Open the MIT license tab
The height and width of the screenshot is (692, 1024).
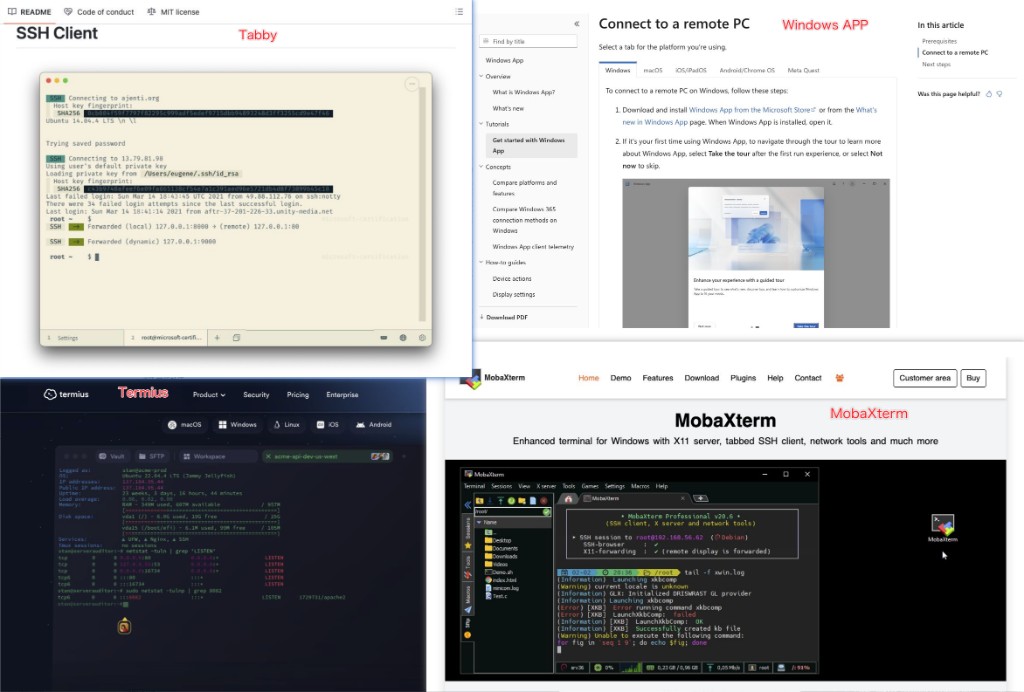pyautogui.click(x=174, y=12)
